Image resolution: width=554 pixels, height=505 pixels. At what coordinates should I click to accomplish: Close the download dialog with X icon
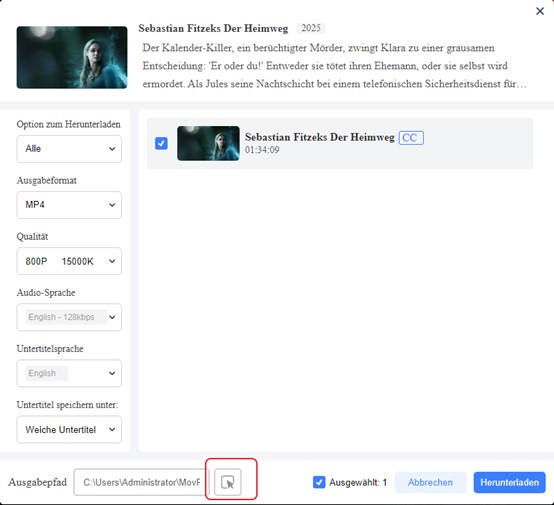[540, 11]
